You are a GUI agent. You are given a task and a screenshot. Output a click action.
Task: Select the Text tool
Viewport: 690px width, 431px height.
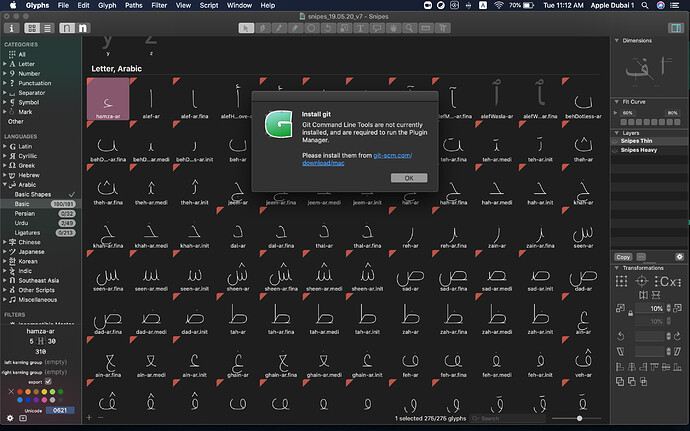coord(360,28)
